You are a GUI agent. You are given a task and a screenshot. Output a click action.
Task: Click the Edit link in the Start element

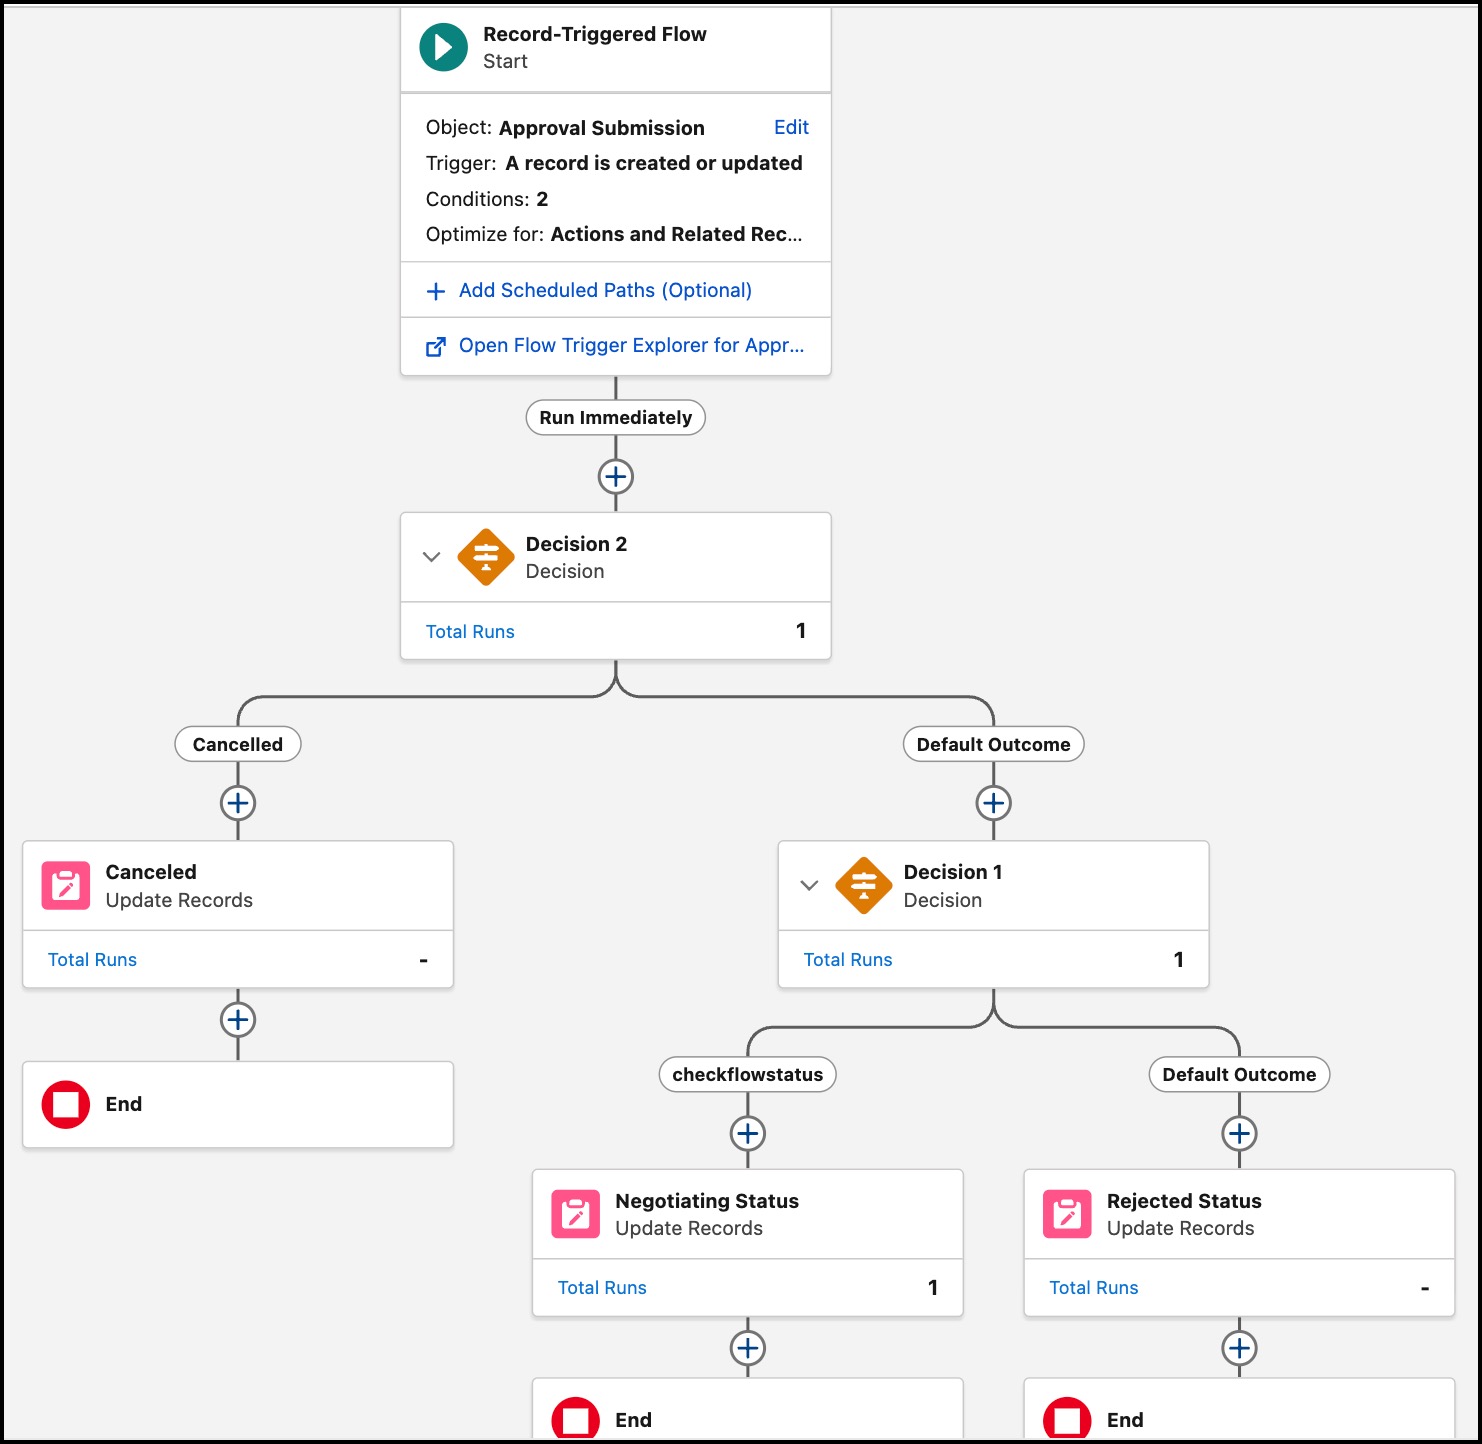point(791,127)
